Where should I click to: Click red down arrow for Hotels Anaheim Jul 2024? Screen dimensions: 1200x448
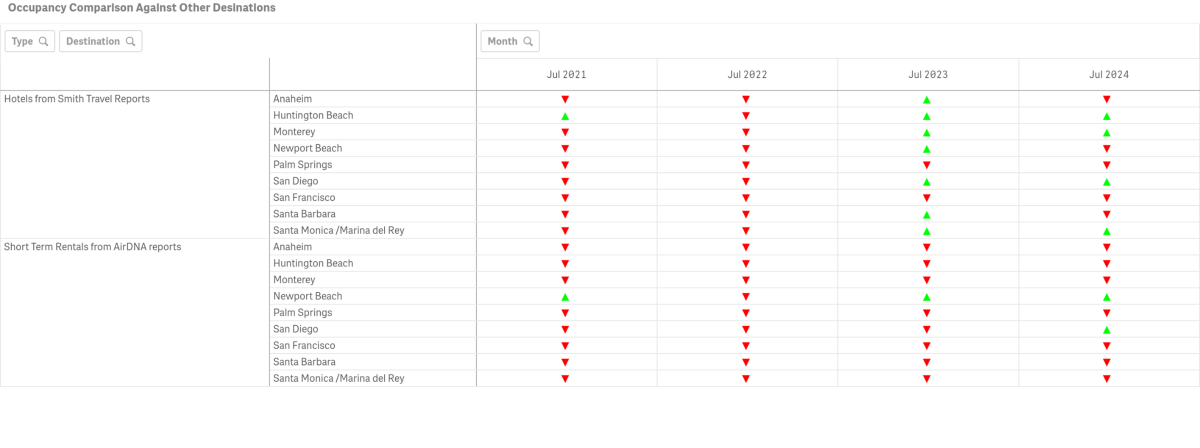pos(1107,100)
